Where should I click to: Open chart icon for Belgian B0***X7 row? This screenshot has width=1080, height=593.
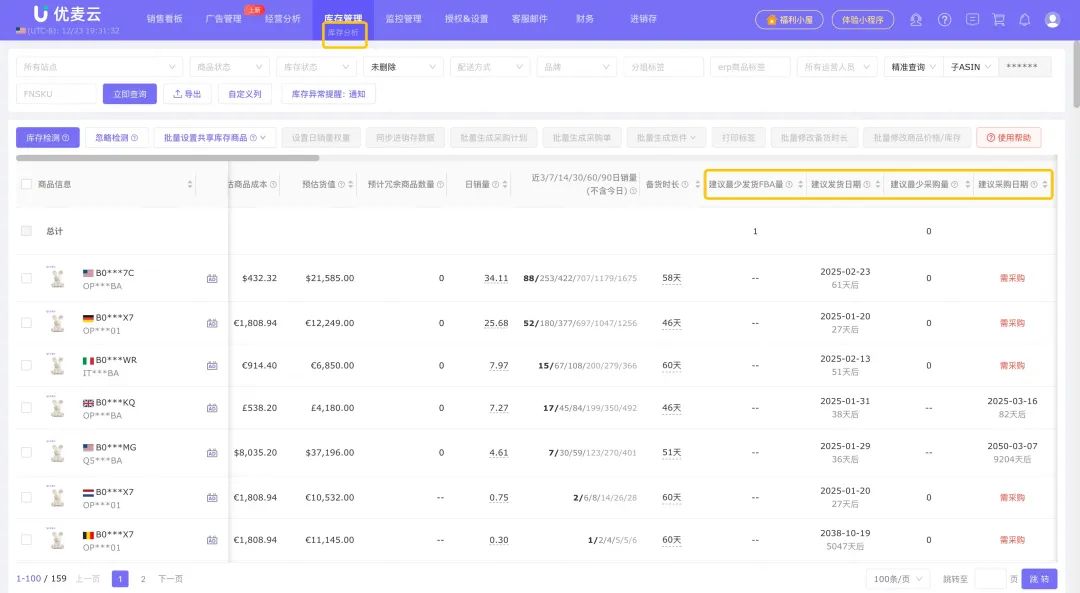pyautogui.click(x=212, y=540)
